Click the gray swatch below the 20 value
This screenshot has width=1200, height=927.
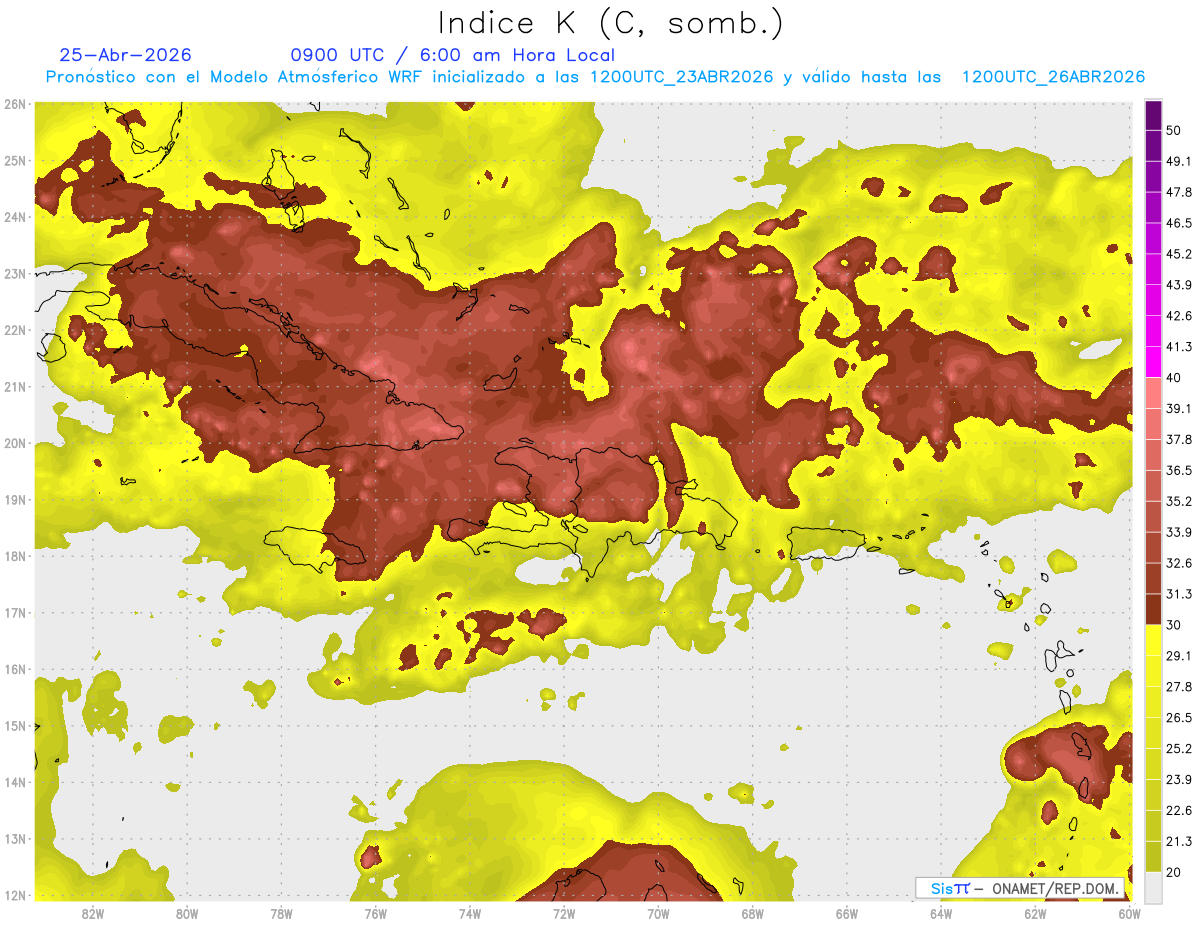[x=1153, y=886]
